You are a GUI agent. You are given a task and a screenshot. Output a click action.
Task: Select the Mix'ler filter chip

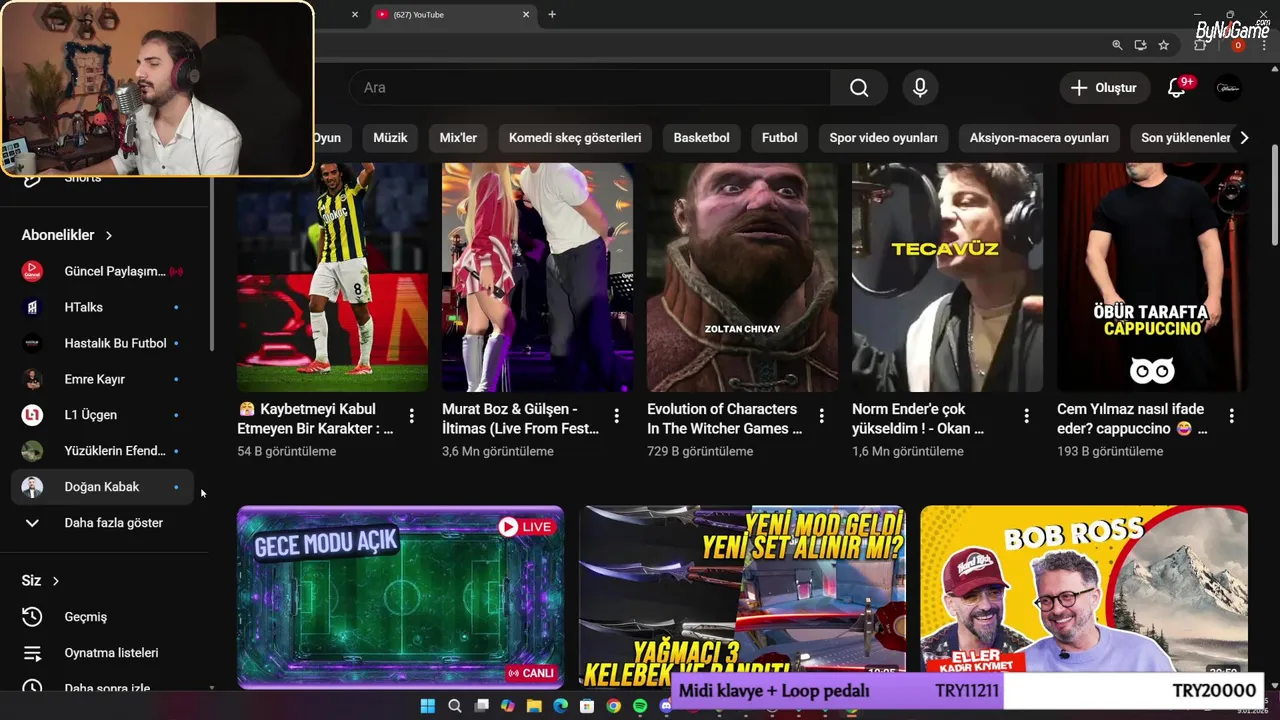[x=458, y=138]
